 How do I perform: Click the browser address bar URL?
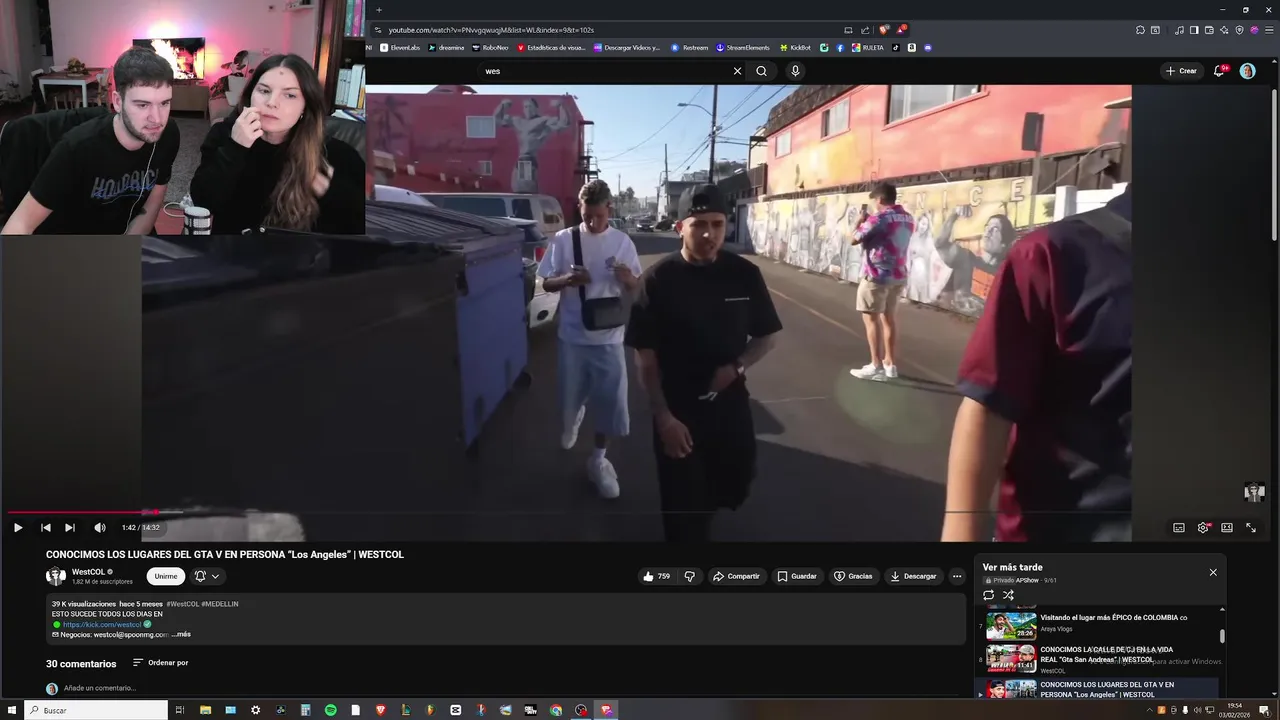(491, 30)
